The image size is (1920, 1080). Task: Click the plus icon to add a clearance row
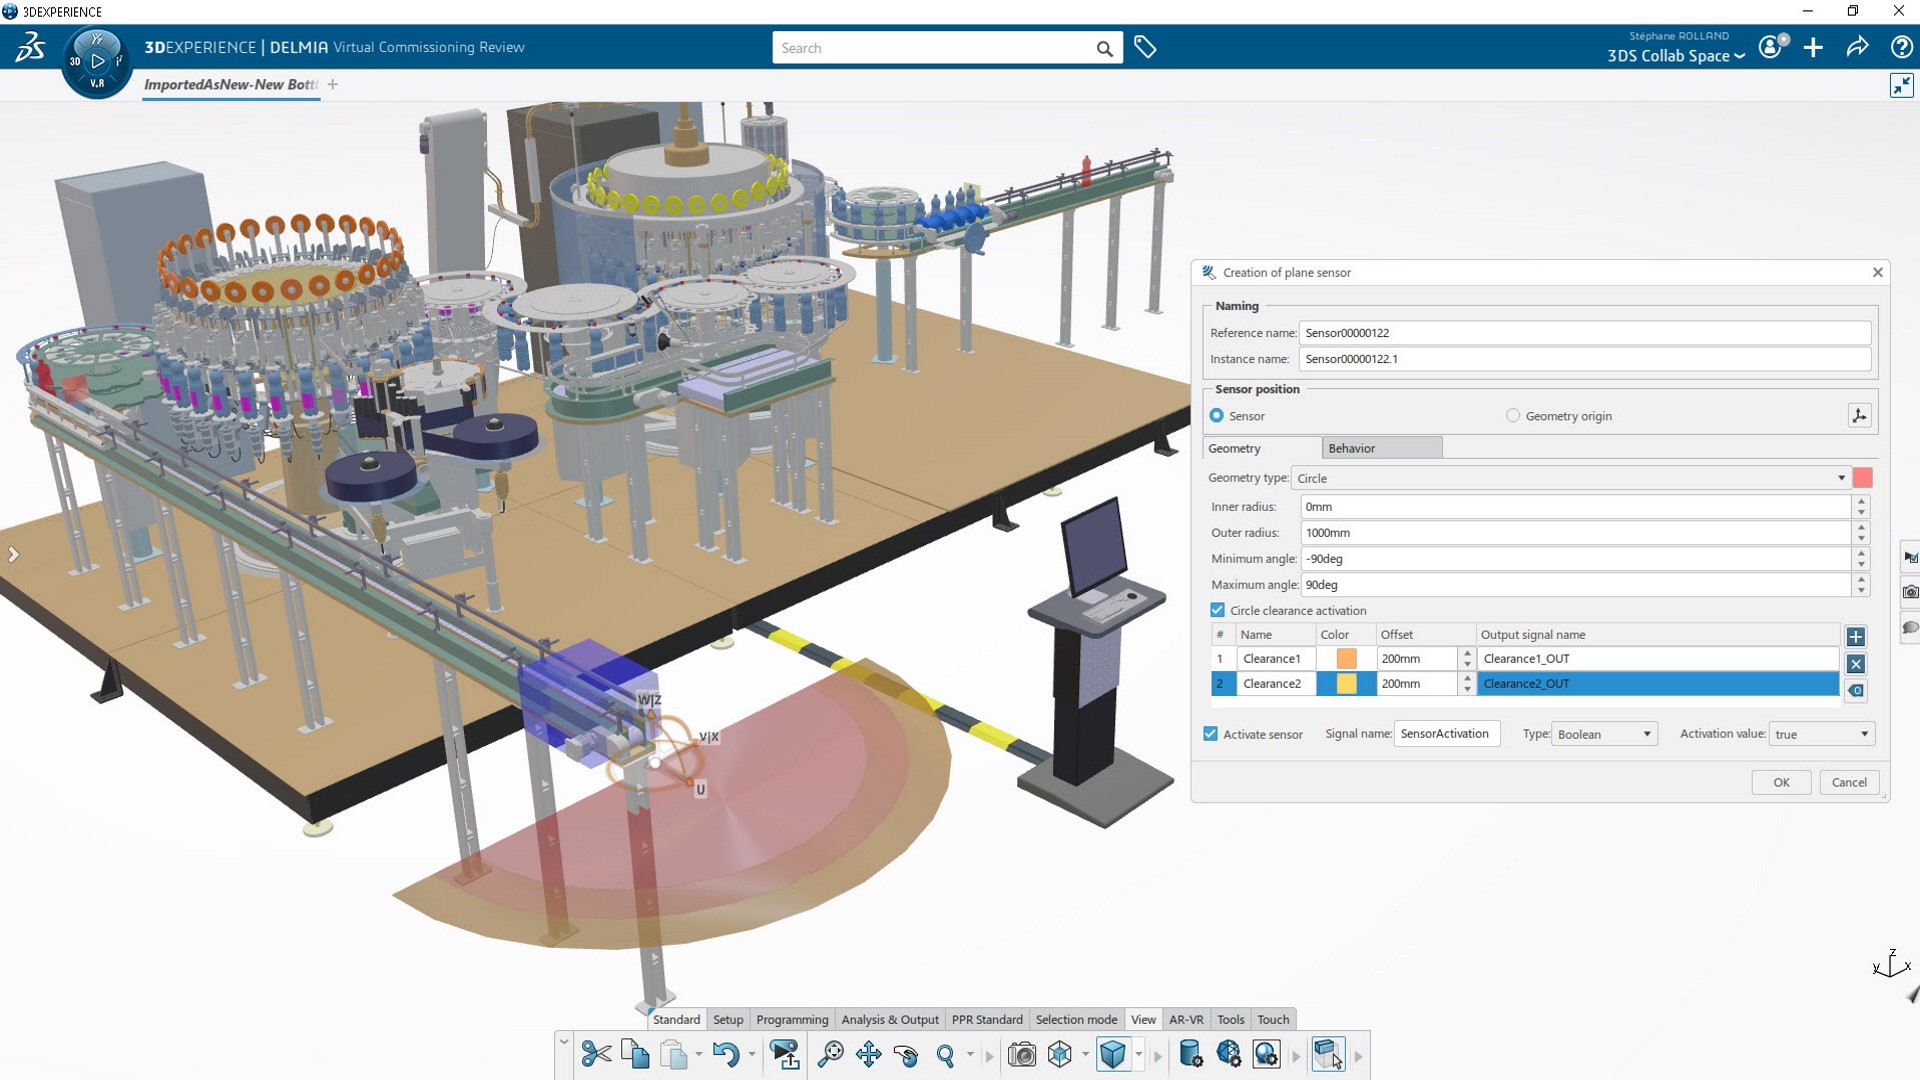click(1856, 637)
